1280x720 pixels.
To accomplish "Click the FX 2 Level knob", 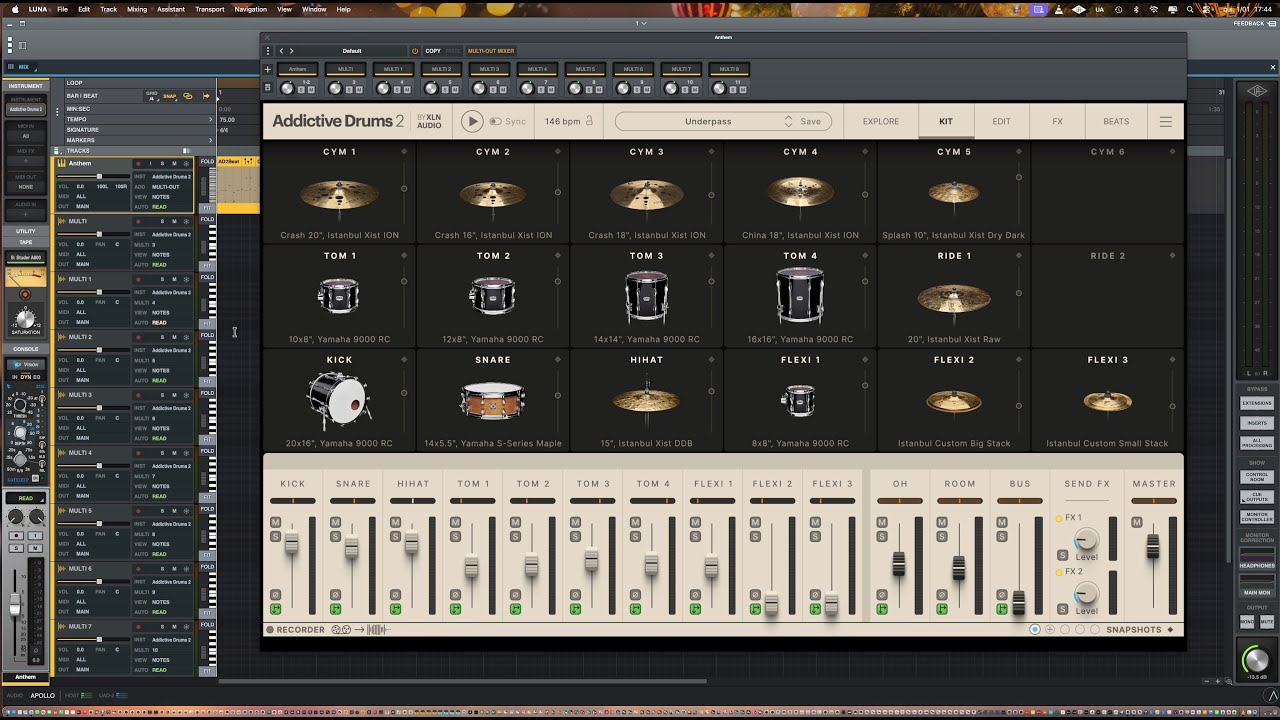I will coord(1086,595).
